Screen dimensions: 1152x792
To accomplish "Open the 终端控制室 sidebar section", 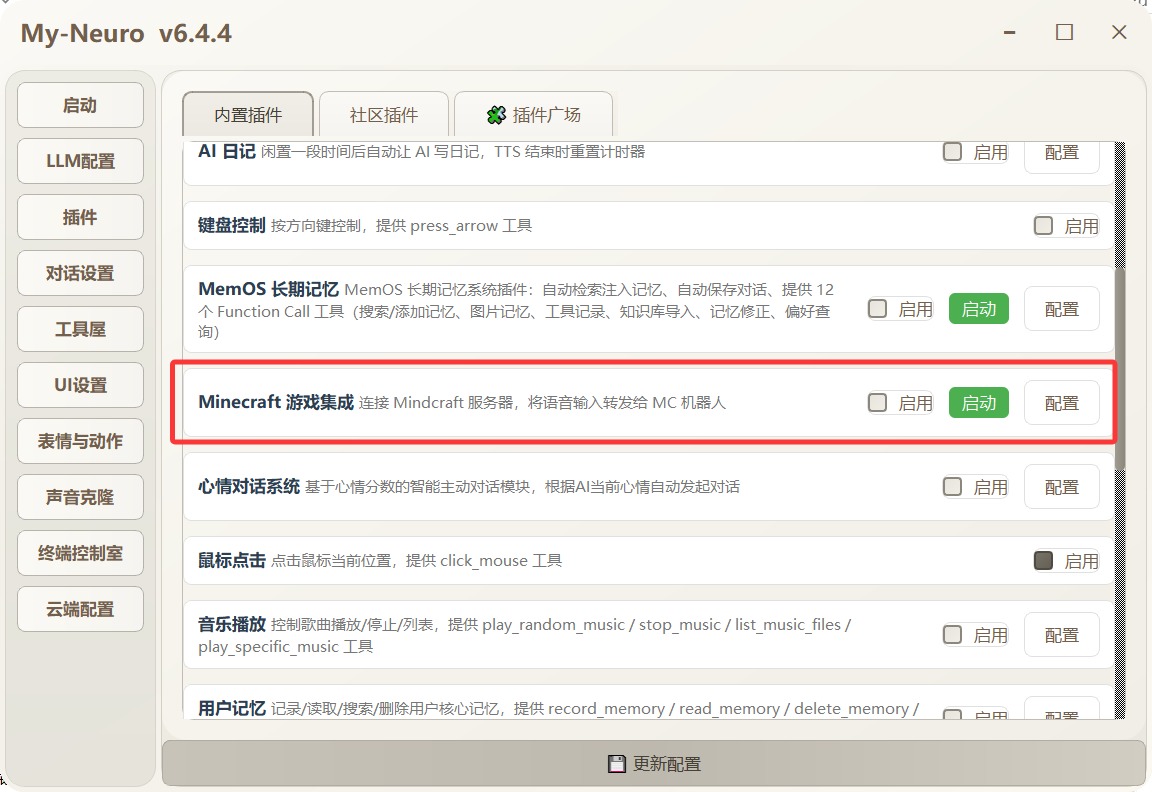I will coord(81,553).
